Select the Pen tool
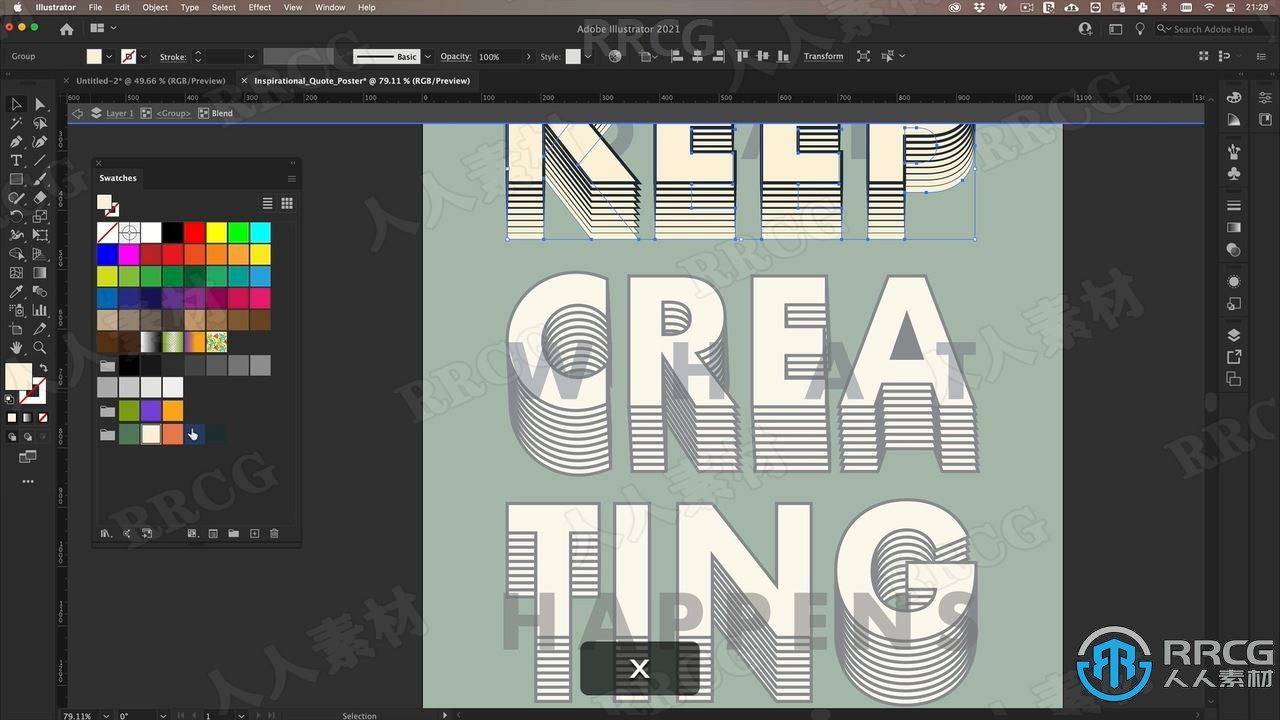This screenshot has height=720, width=1280. click(16, 142)
